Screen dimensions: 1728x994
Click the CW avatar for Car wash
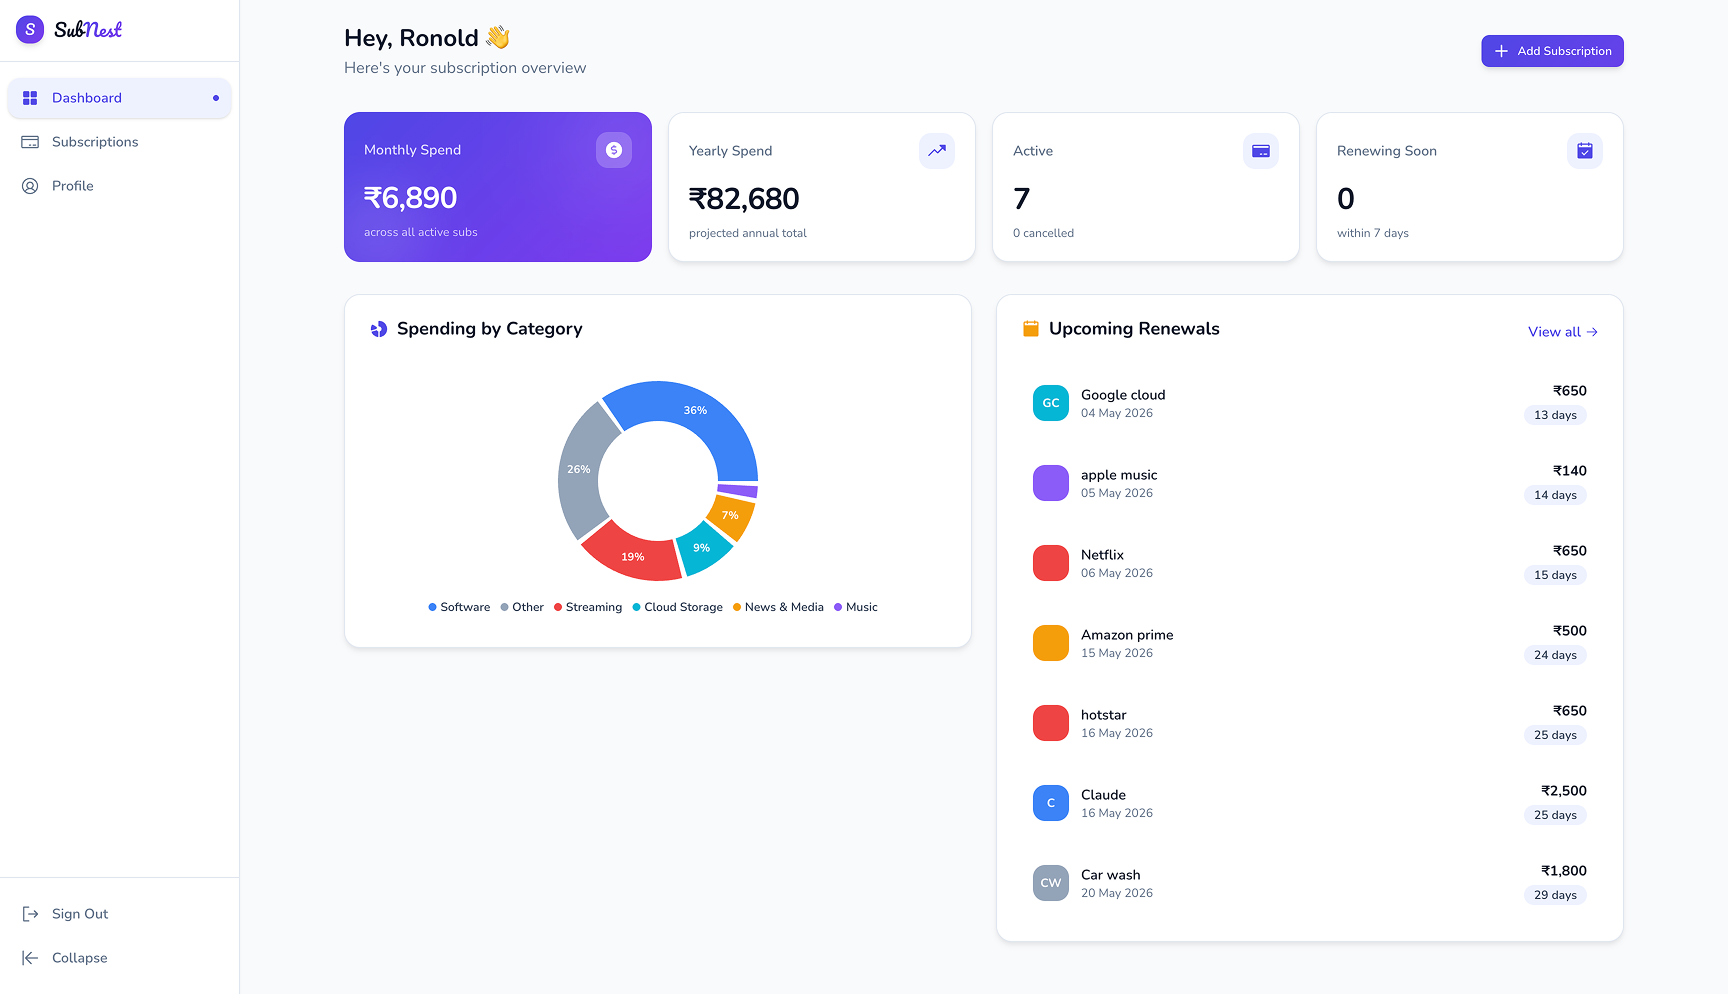coord(1051,883)
